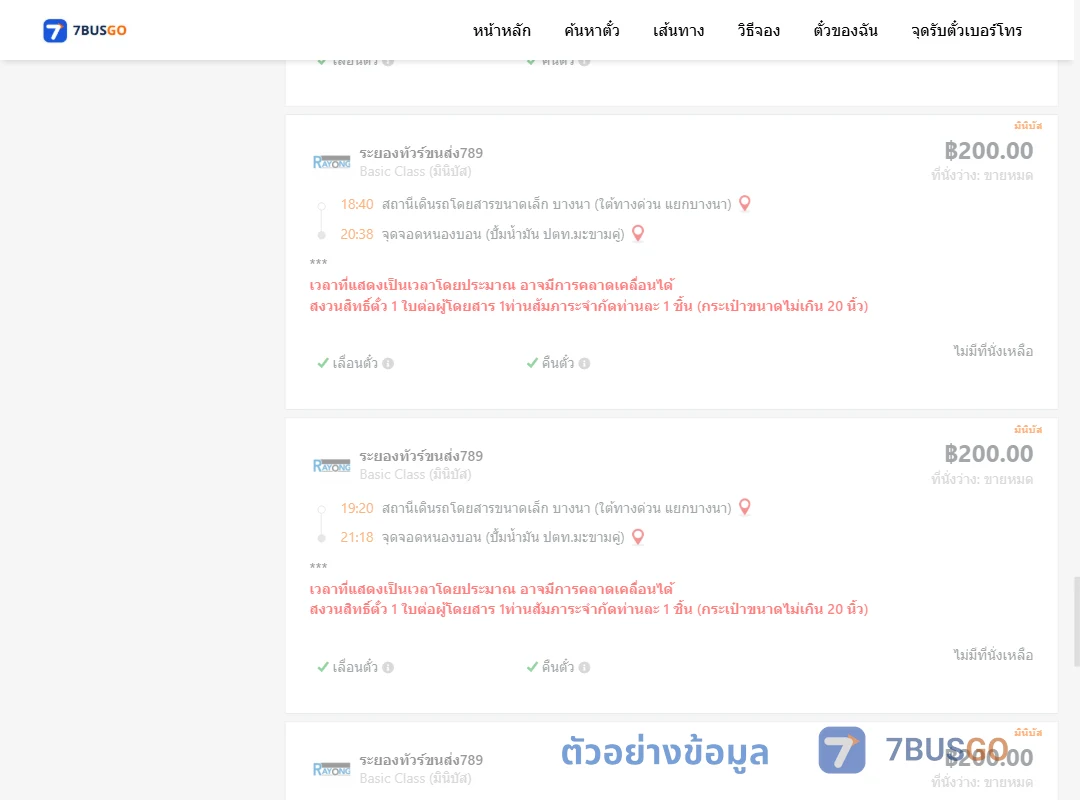The width and height of the screenshot is (1080, 800).
Task: Click 18:40 departure time text
Action: point(357,205)
